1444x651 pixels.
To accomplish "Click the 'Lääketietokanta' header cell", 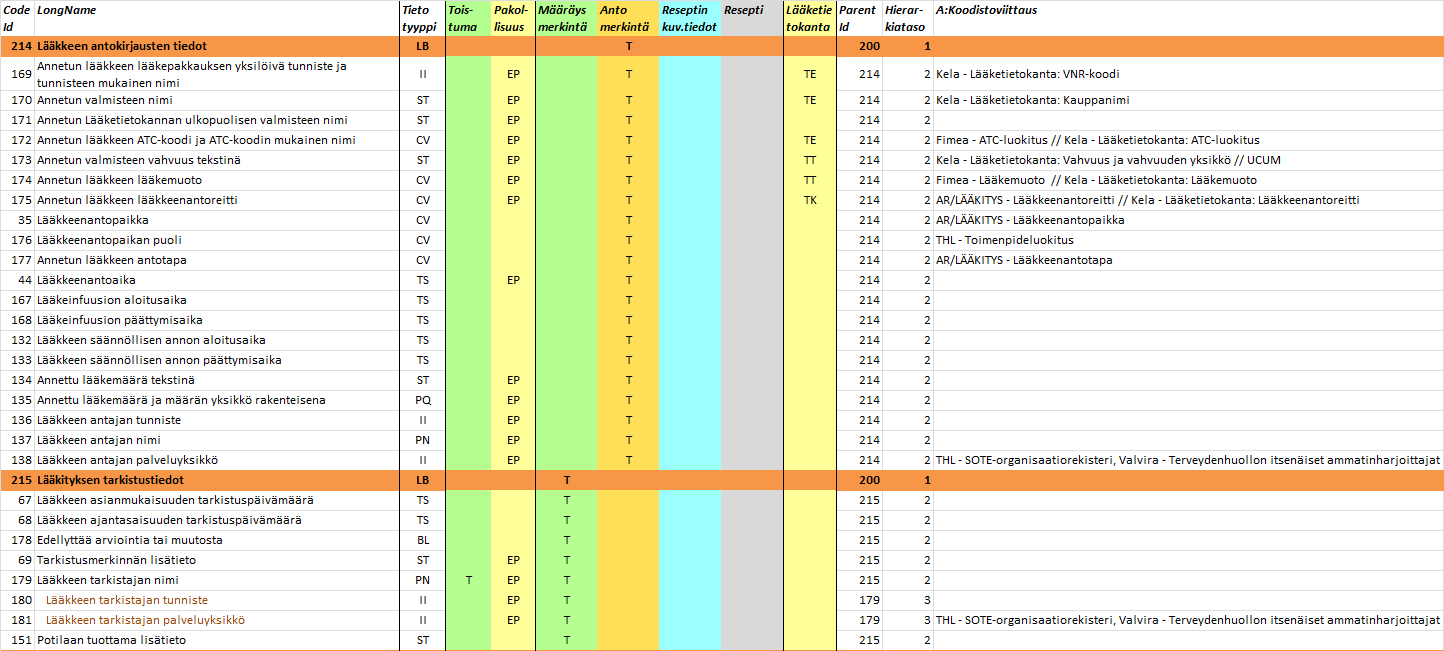I will coord(809,18).
